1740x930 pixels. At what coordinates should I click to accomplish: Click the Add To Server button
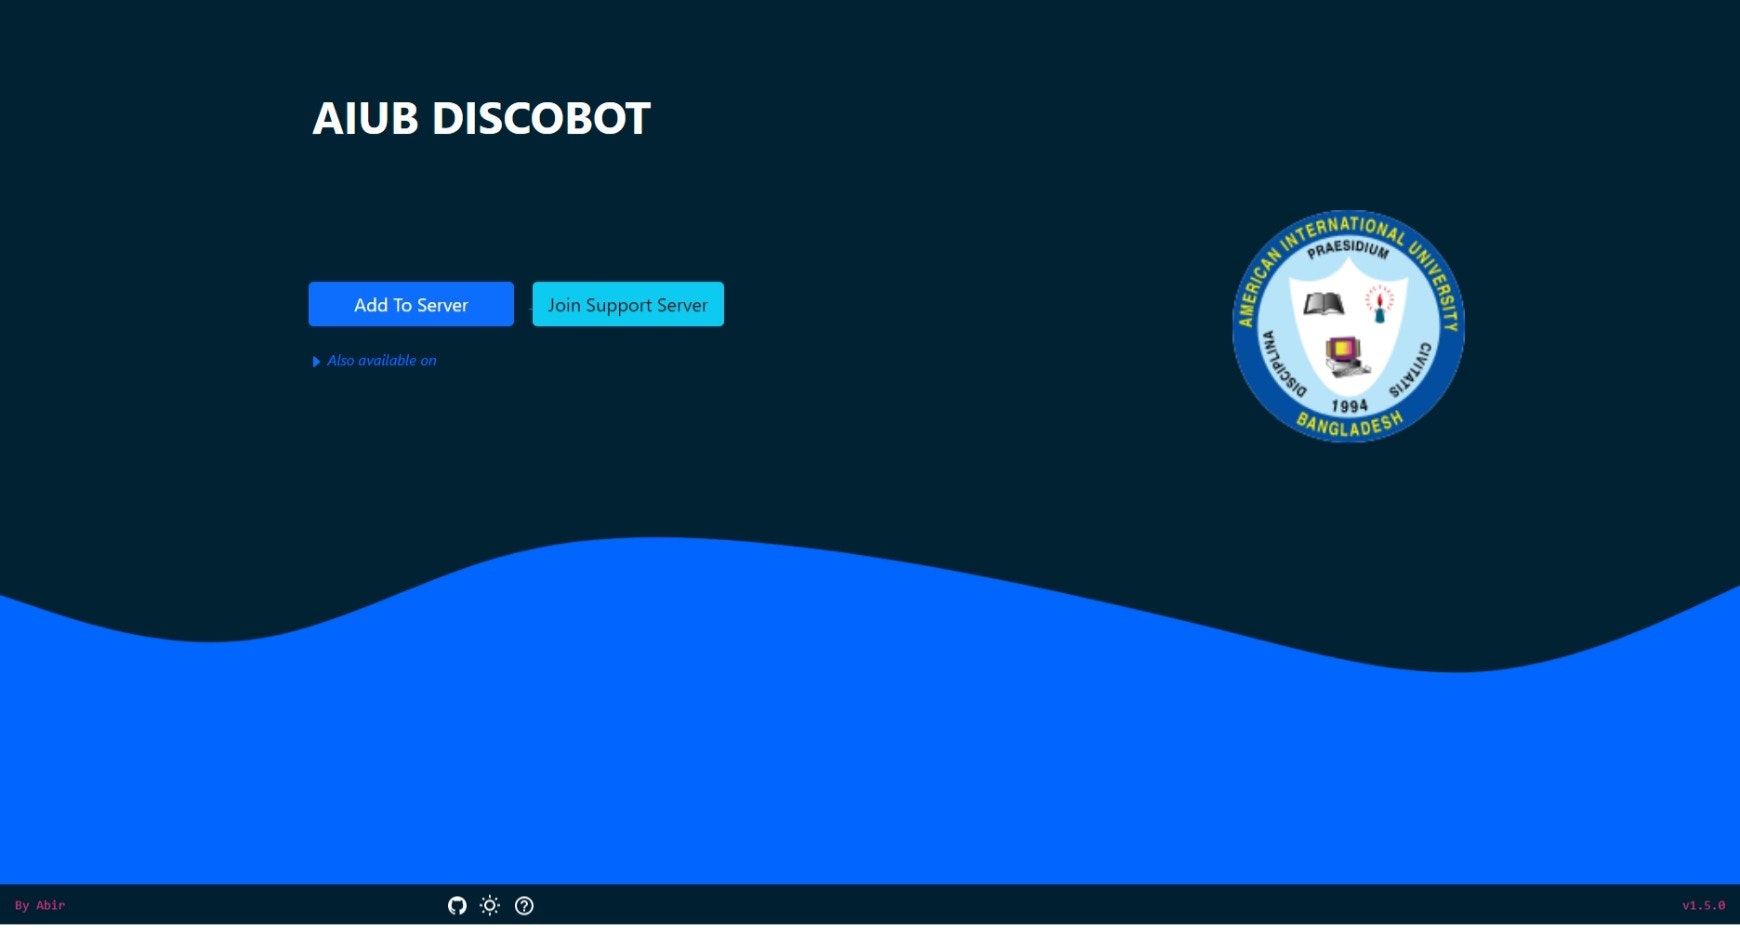click(411, 304)
